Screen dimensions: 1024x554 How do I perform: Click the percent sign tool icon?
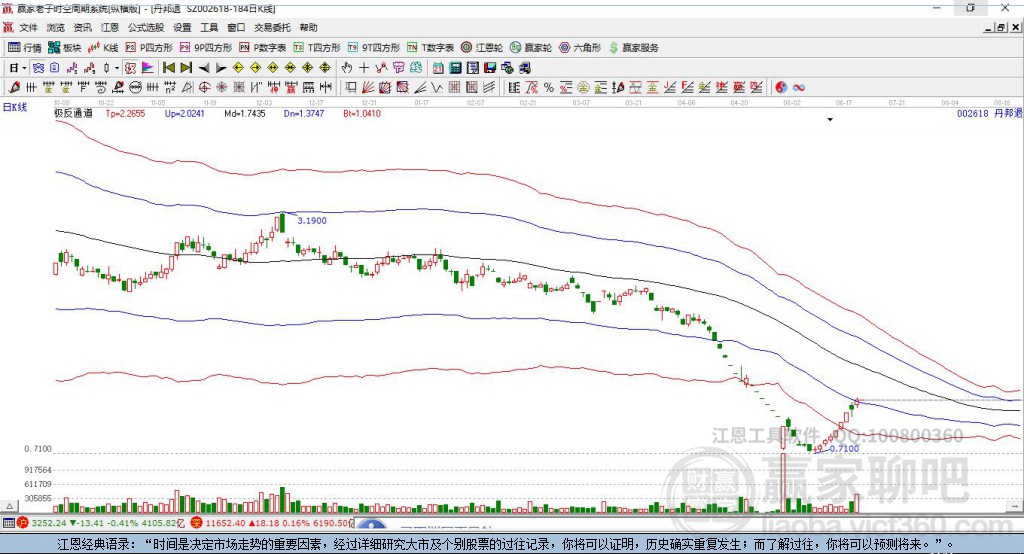549,88
